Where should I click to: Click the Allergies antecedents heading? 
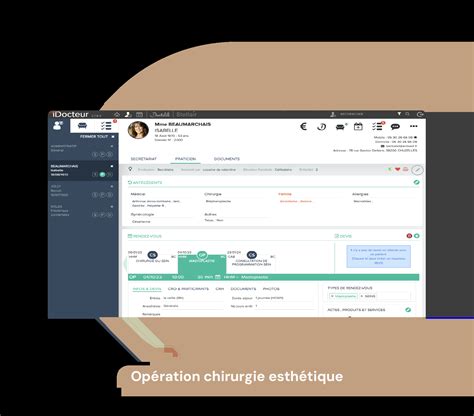360,194
